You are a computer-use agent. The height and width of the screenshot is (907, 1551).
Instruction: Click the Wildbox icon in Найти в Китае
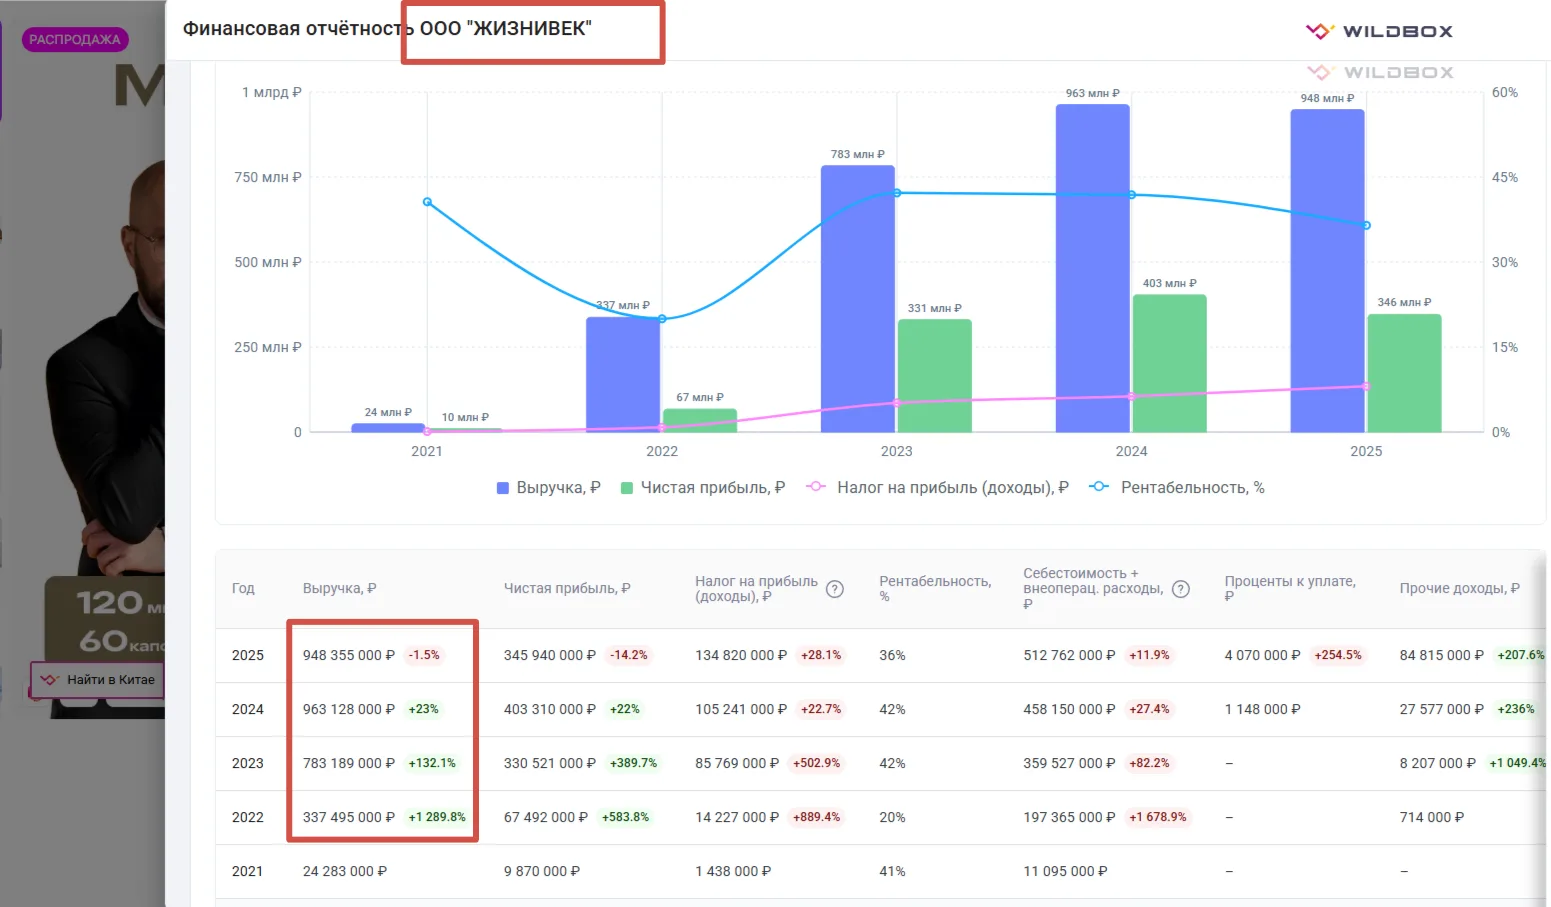[49, 680]
